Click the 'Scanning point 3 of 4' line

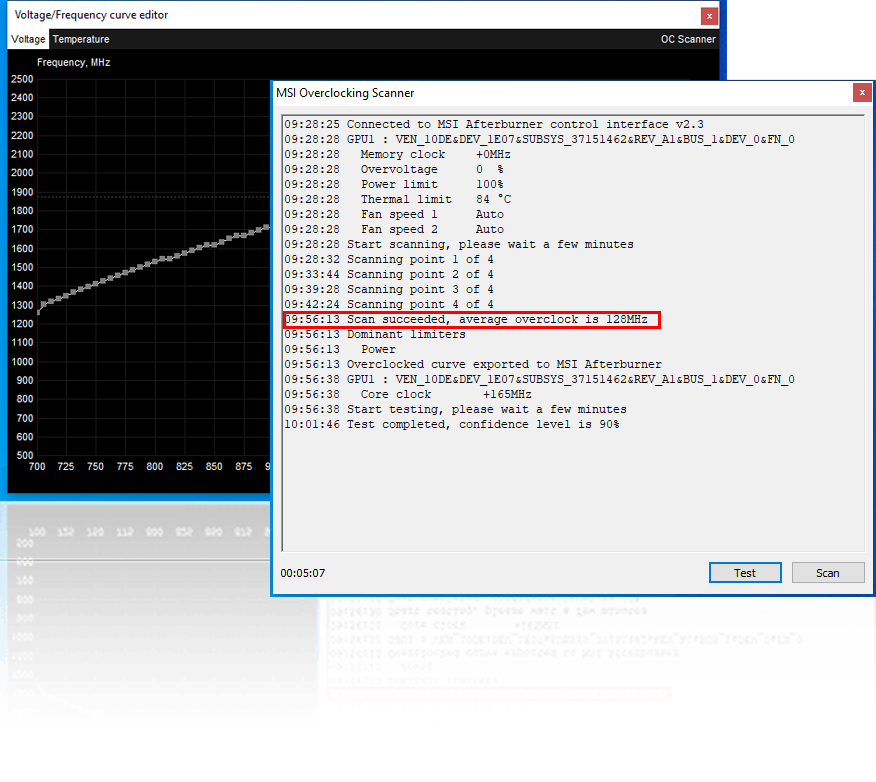point(389,289)
